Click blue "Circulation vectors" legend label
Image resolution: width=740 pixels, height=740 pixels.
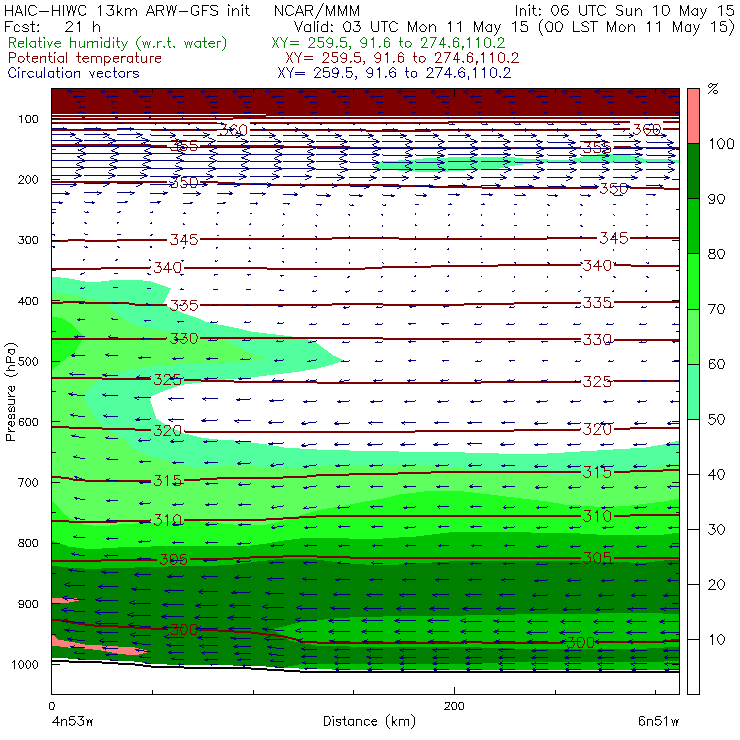tap(74, 73)
